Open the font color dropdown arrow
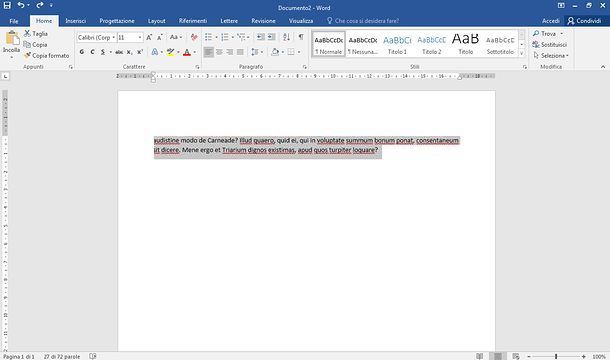 [195, 52]
